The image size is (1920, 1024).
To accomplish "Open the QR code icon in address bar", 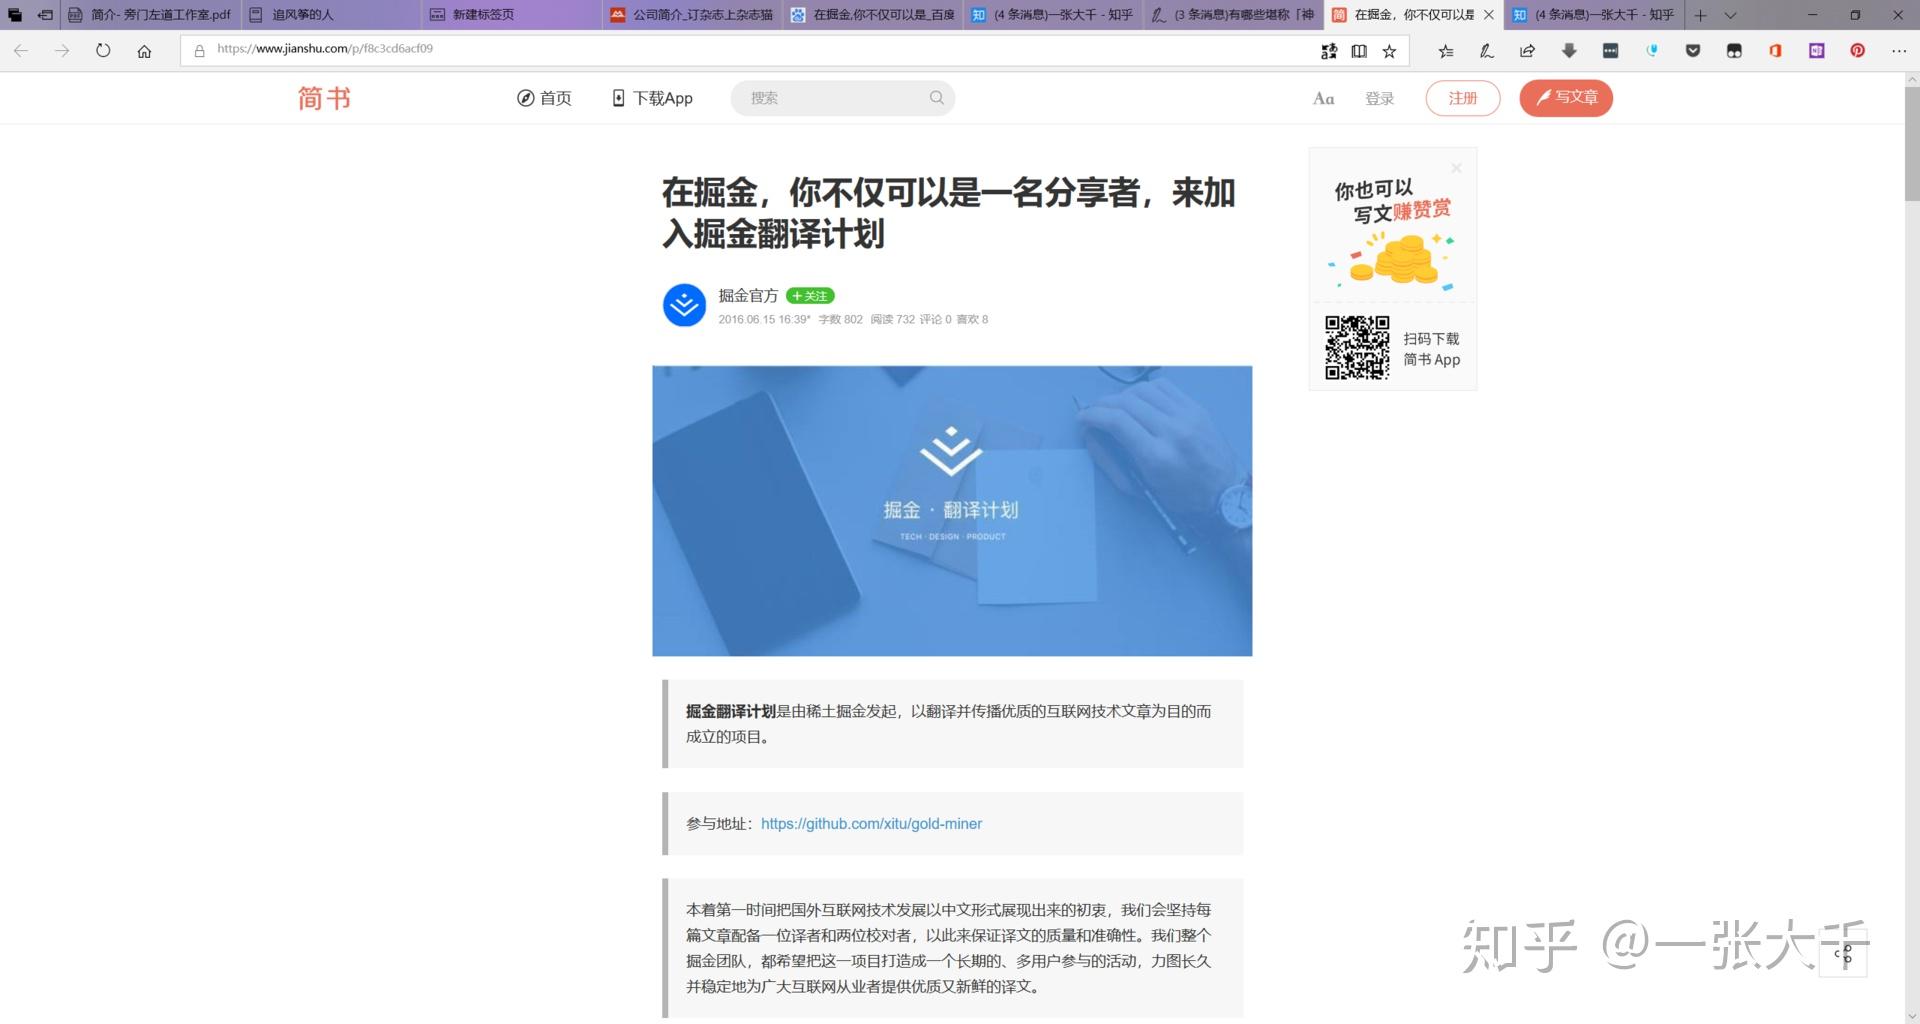I will click(1329, 51).
